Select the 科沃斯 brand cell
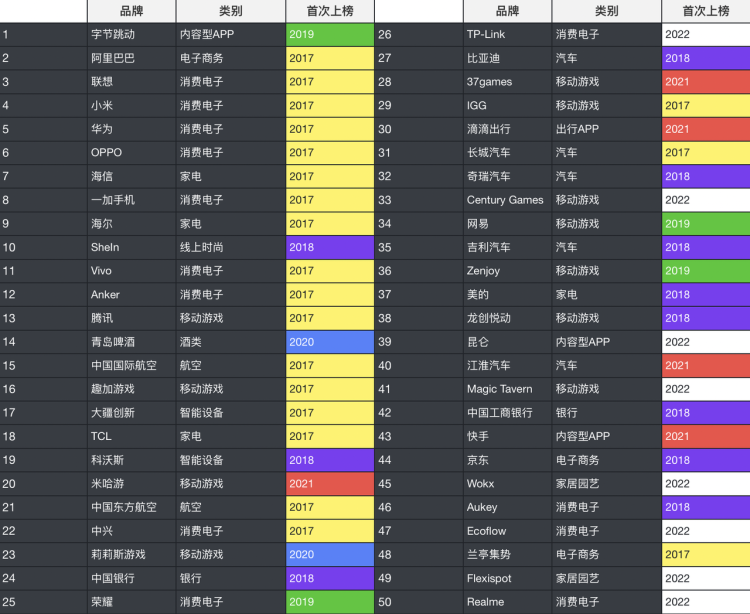Viewport: 750px width, 614px height. coord(132,460)
